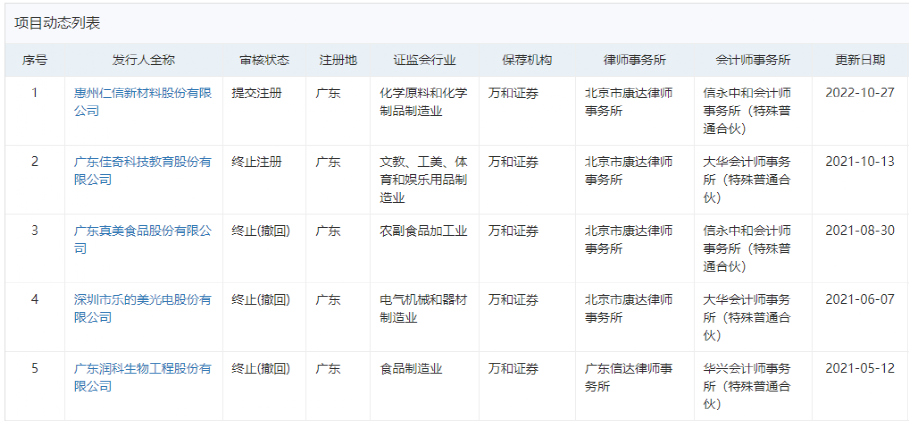Click 电气机械和器材制造业 industry cell
This screenshot has width=909, height=421.
424,309
